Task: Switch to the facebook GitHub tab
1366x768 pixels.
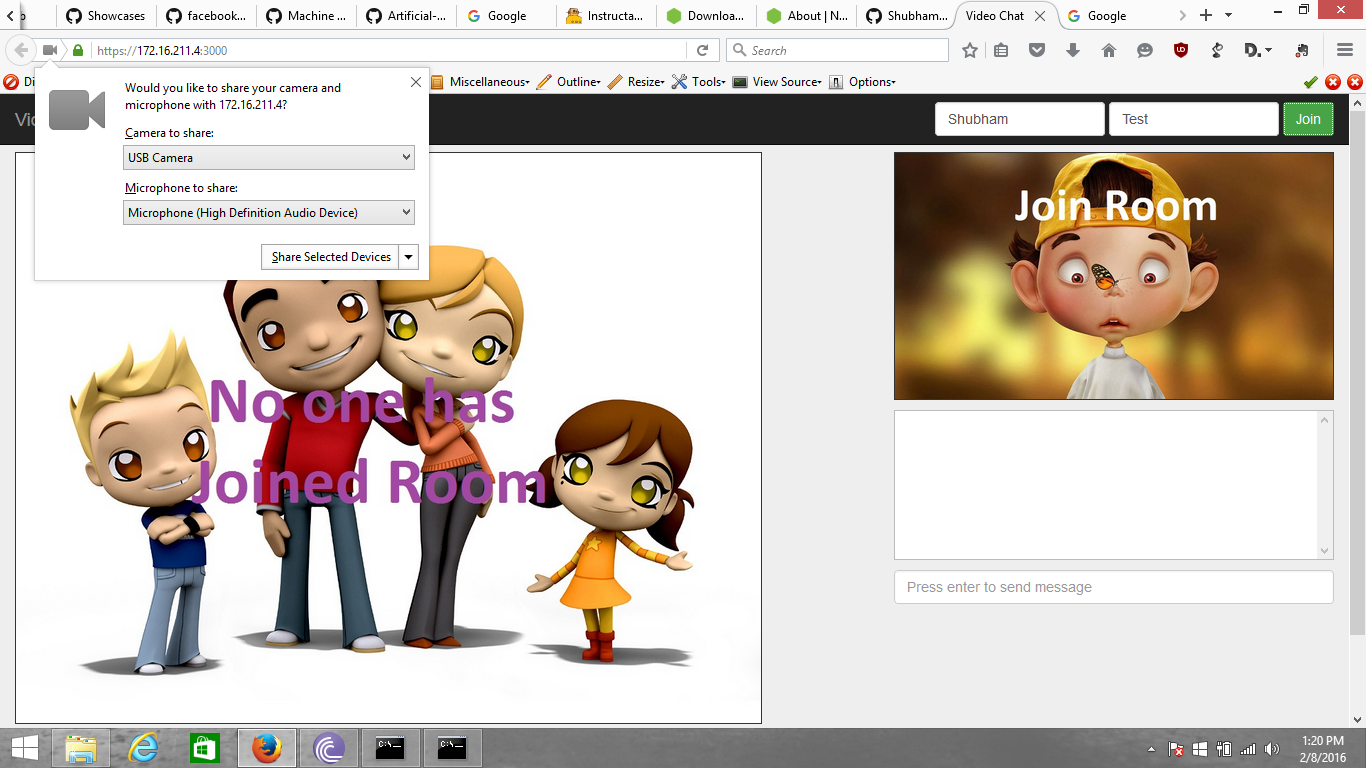Action: pyautogui.click(x=205, y=15)
